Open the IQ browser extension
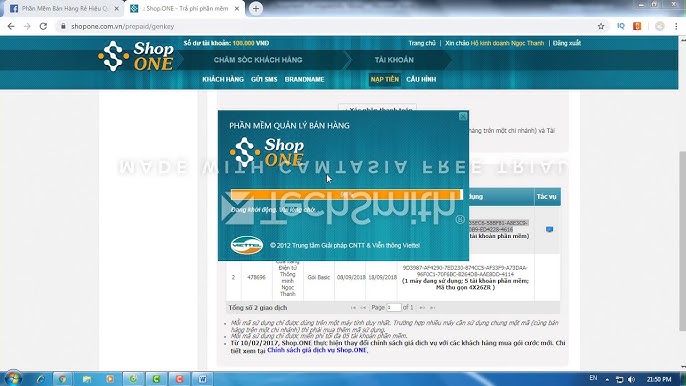Screen dimensions: 686x386 click(x=620, y=26)
